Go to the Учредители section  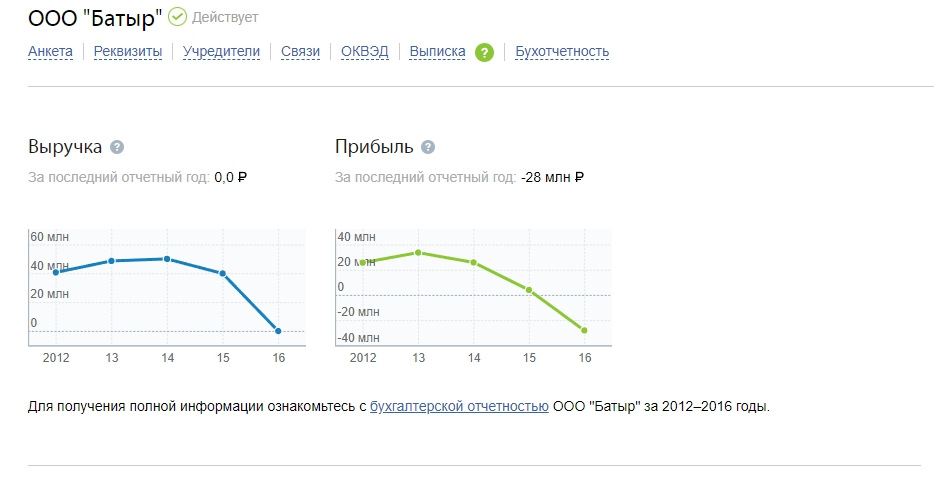click(221, 52)
